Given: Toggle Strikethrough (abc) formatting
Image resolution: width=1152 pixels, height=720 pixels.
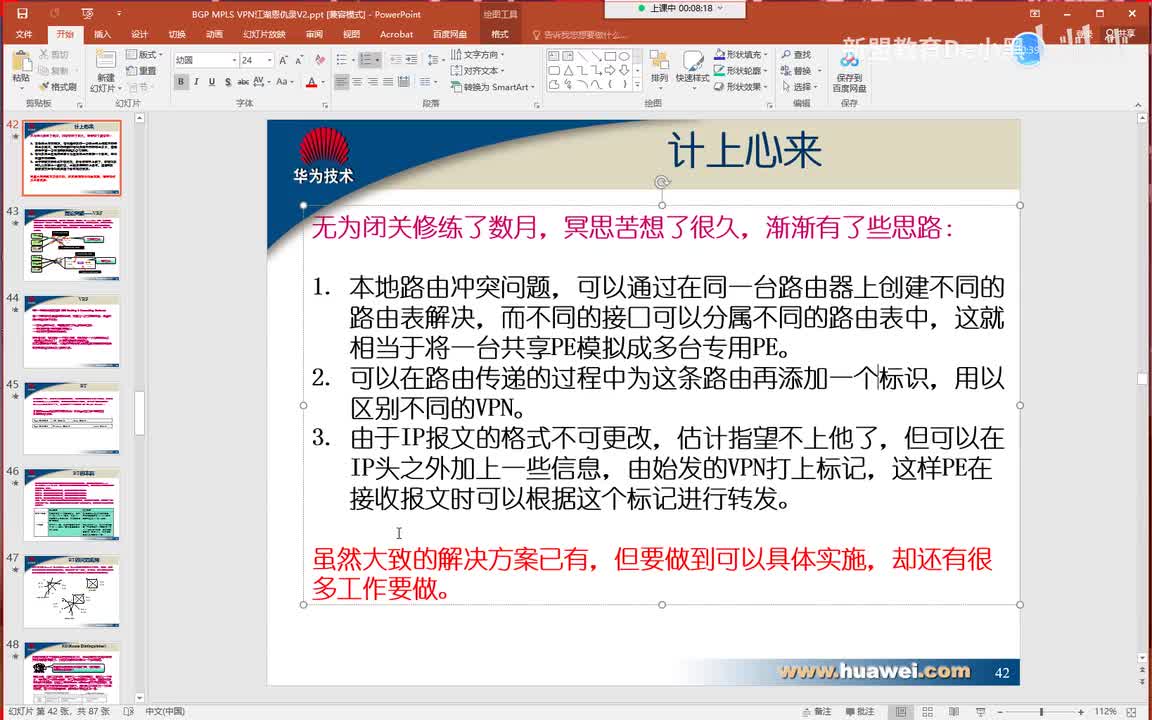Looking at the screenshot, I should [242, 82].
